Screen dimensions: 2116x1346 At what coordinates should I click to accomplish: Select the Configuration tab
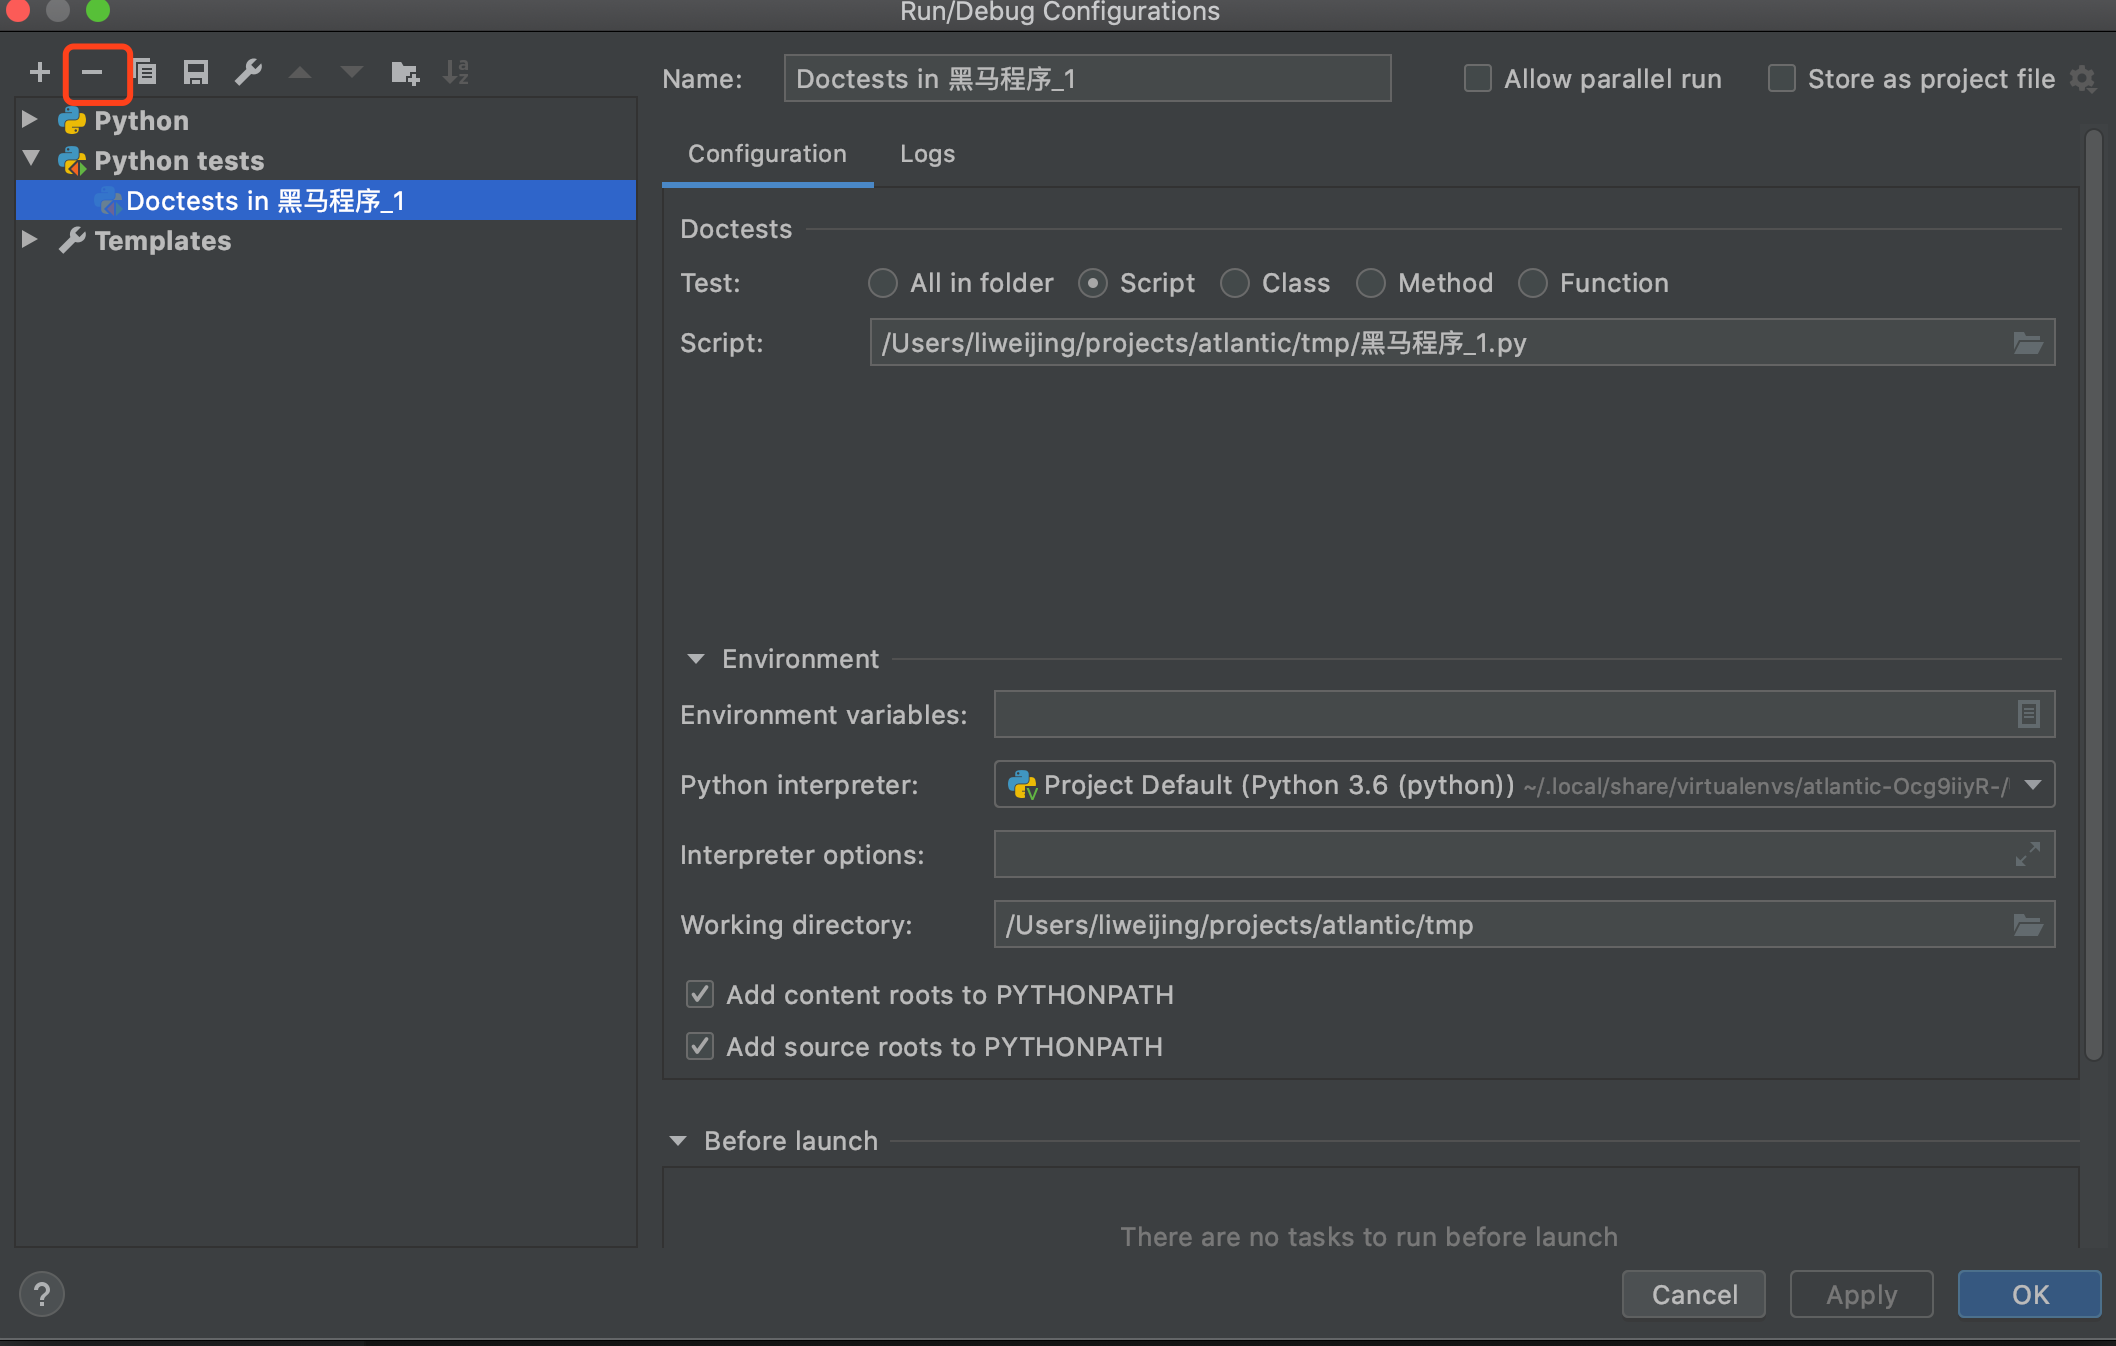click(x=767, y=154)
